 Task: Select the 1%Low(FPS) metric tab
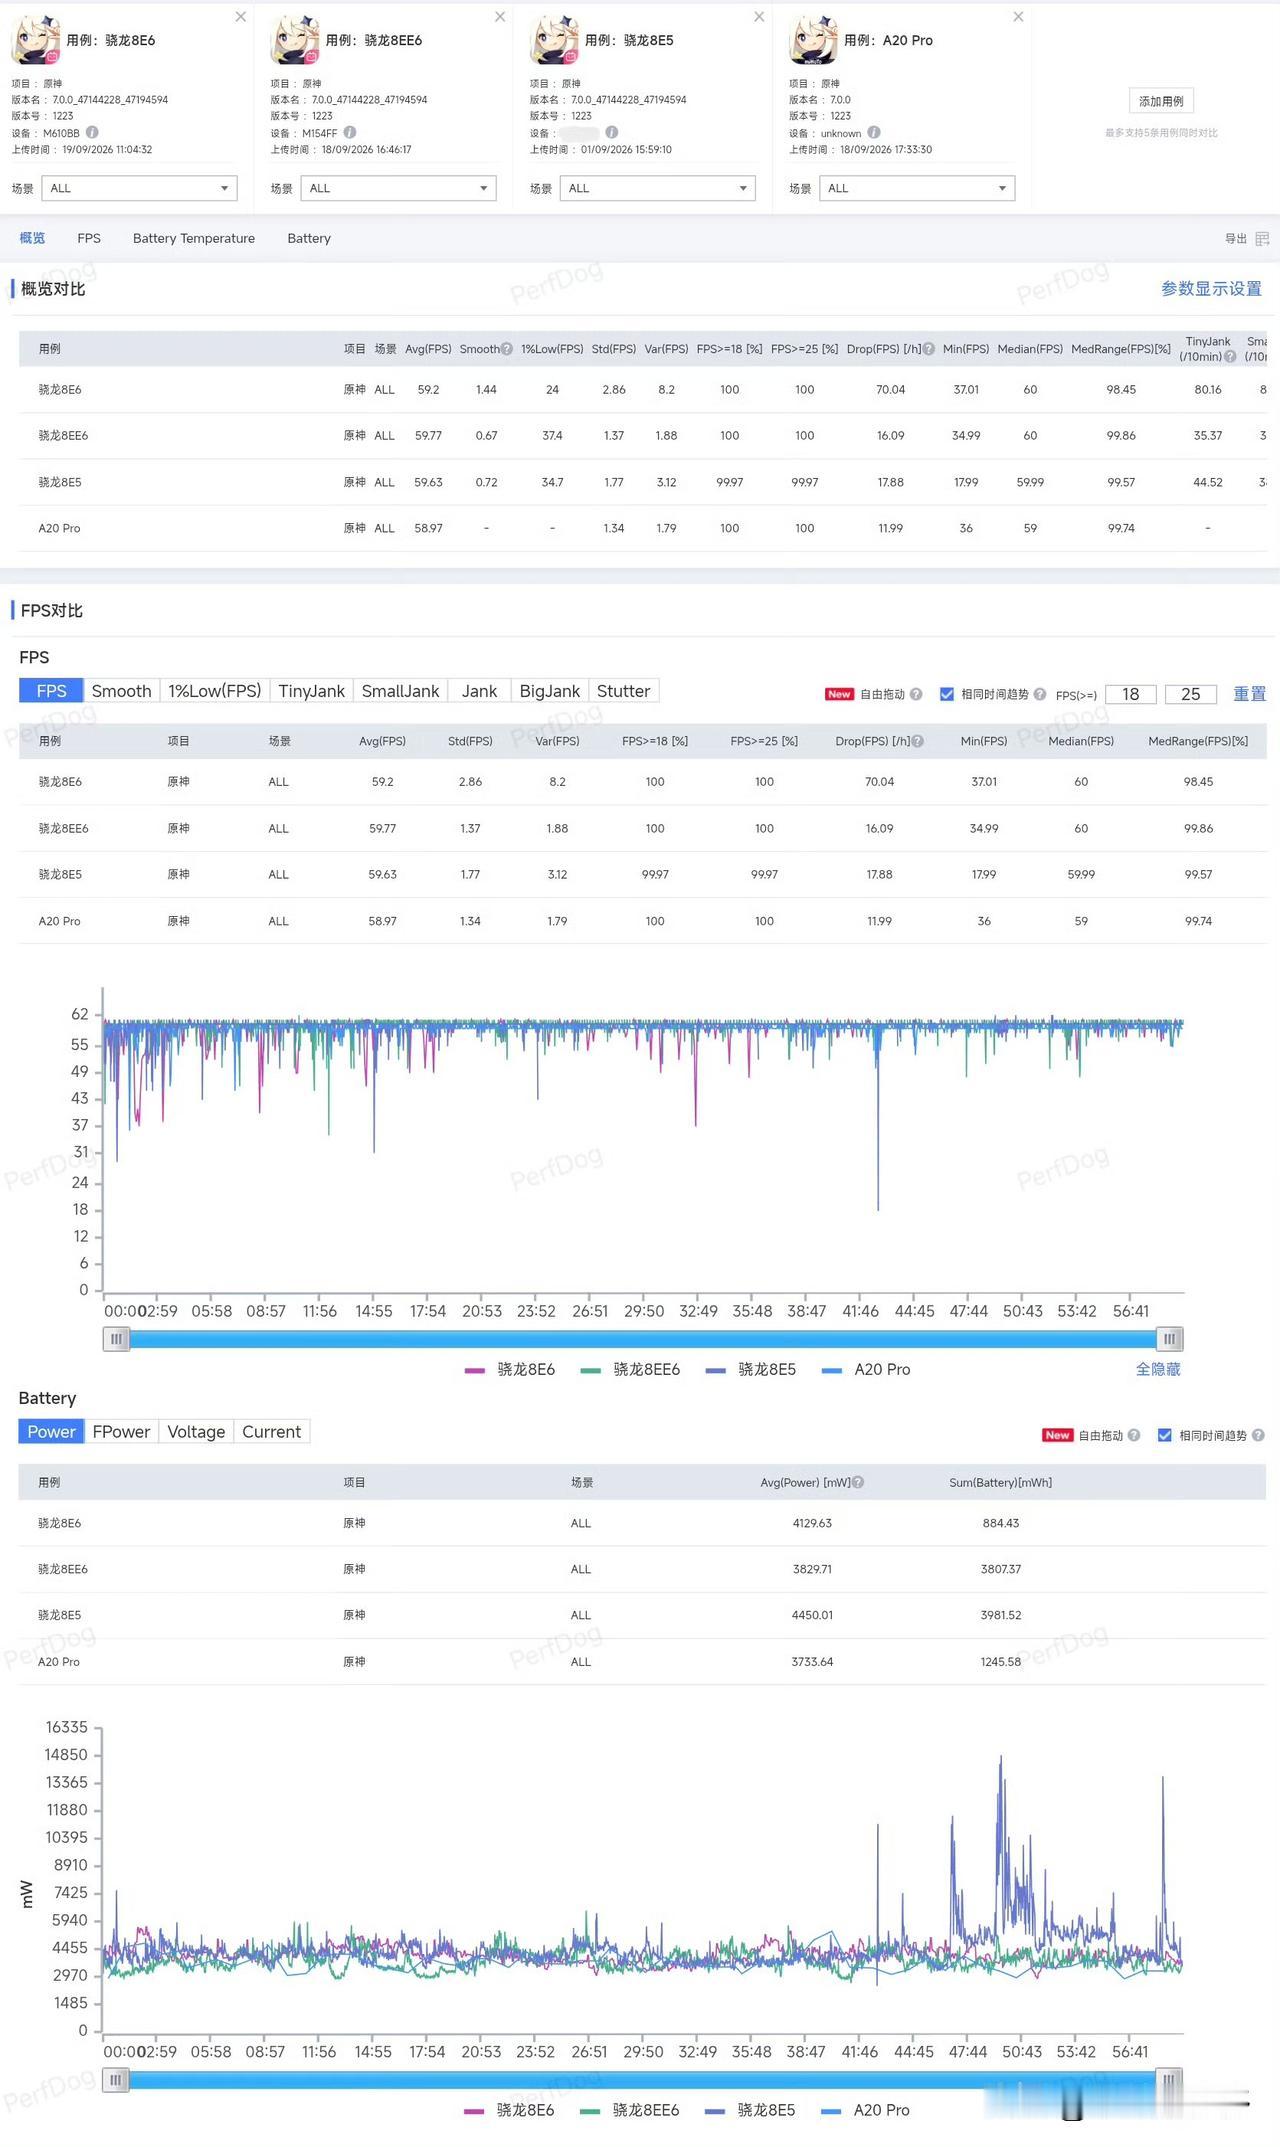(215, 691)
